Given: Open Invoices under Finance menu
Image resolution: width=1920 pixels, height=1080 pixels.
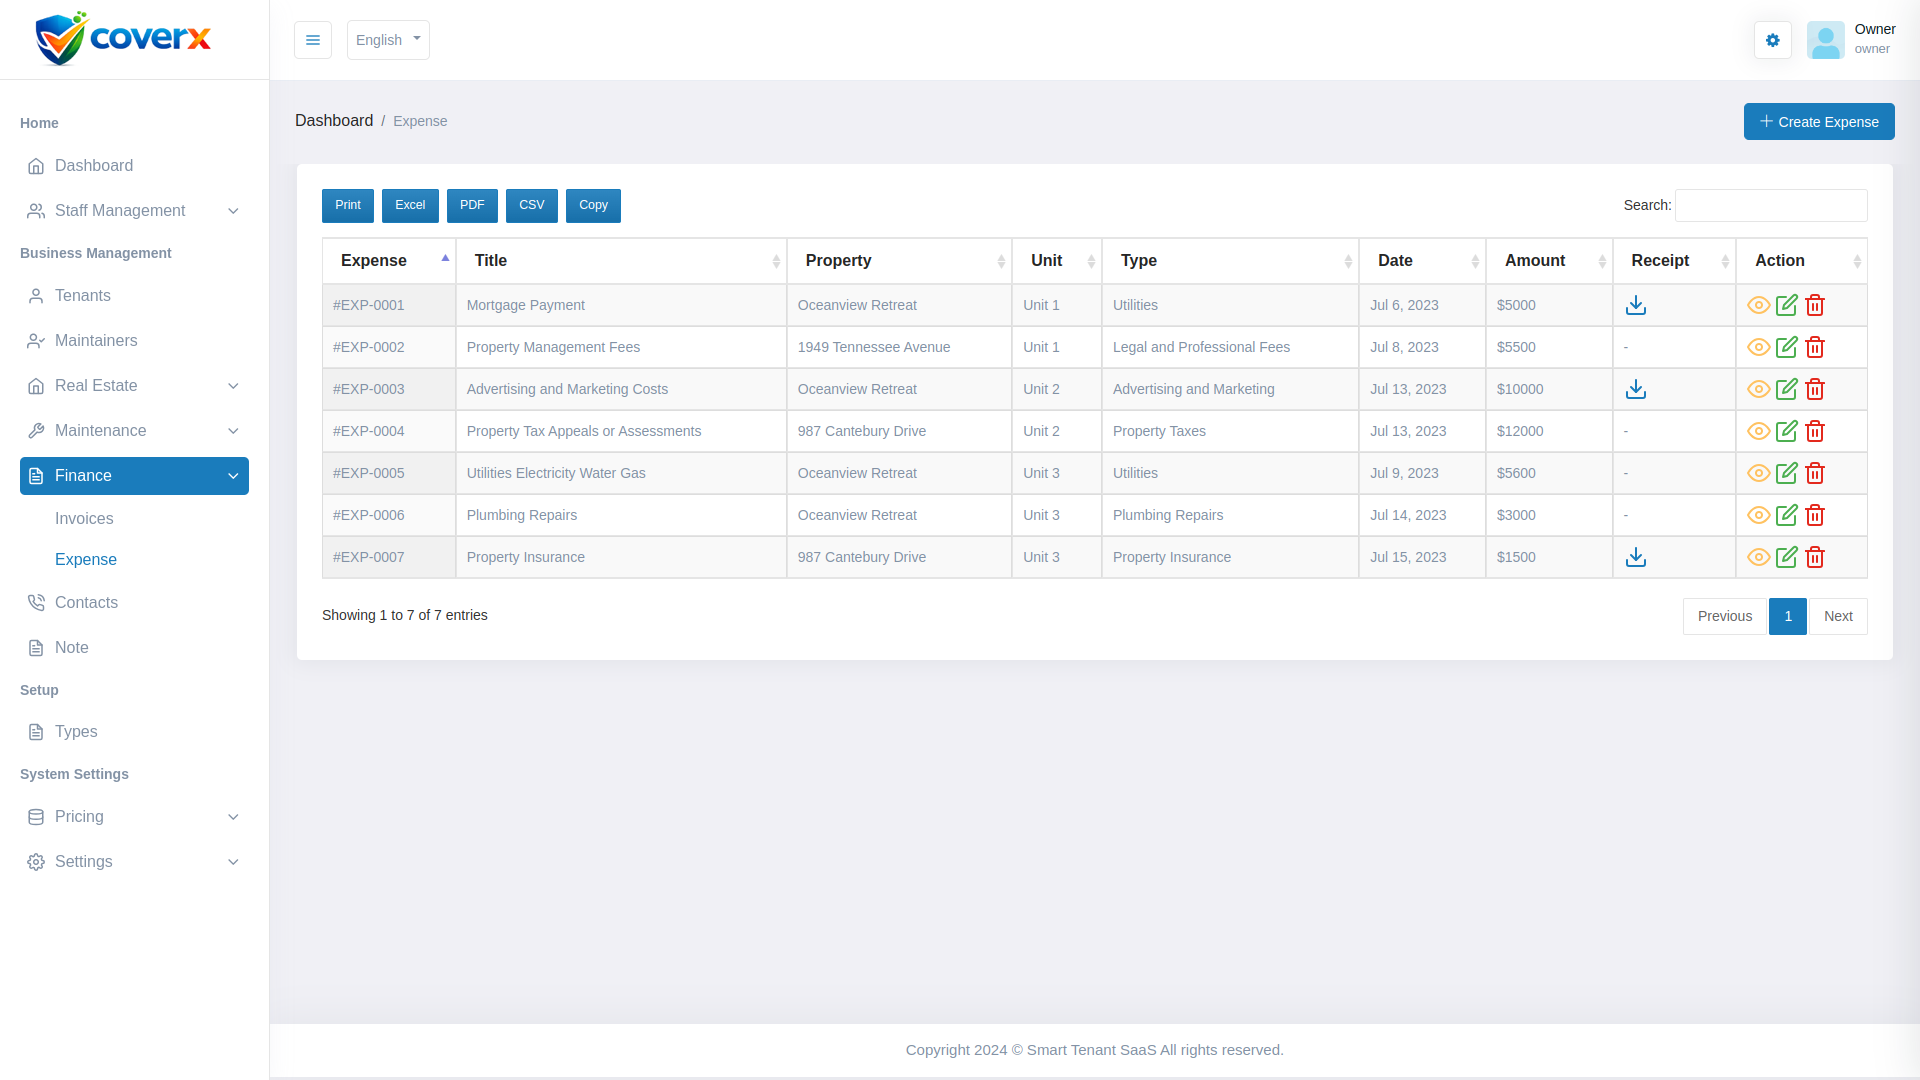Looking at the screenshot, I should coord(84,519).
